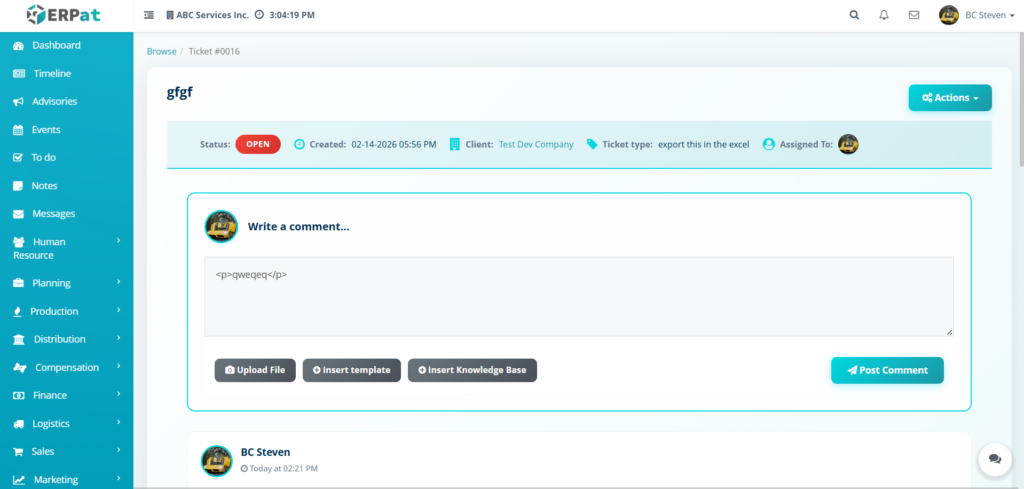Go to Dashboard in the sidebar
This screenshot has height=489, width=1024.
coord(56,45)
